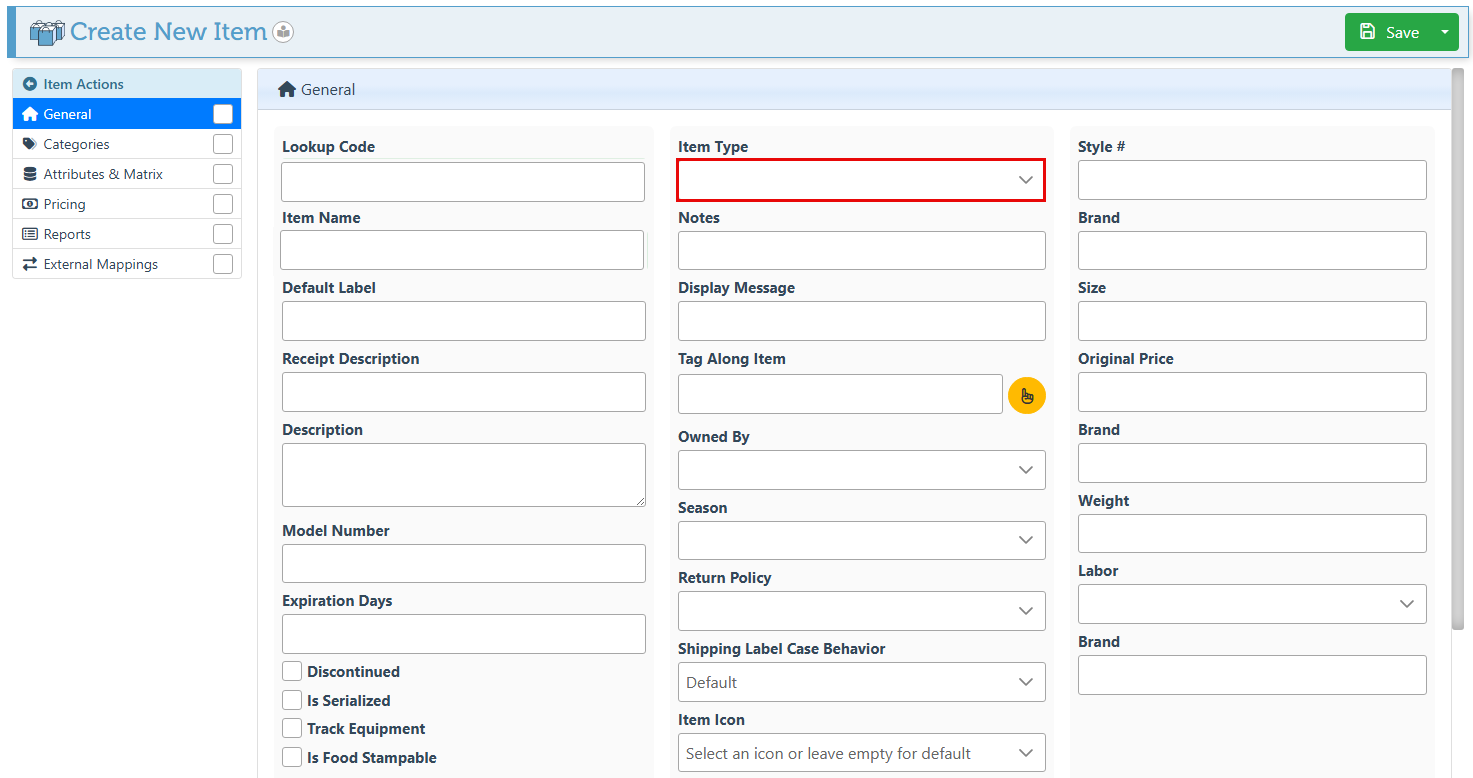Click the green Save button
1473x778 pixels.
[1389, 32]
